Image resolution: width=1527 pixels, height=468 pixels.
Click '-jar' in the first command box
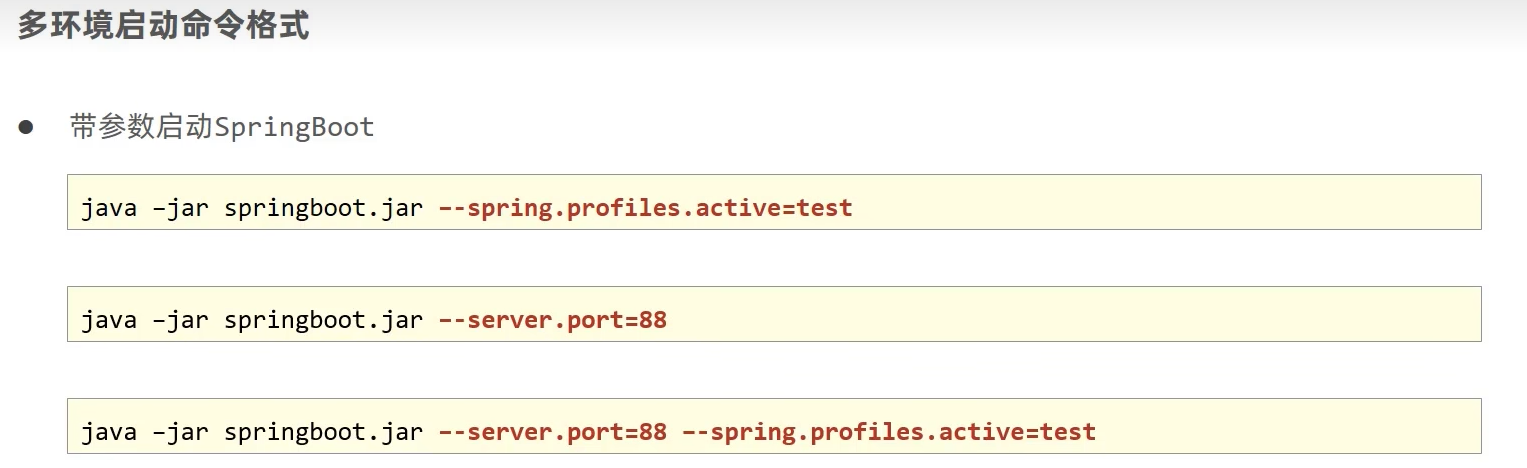[181, 209]
